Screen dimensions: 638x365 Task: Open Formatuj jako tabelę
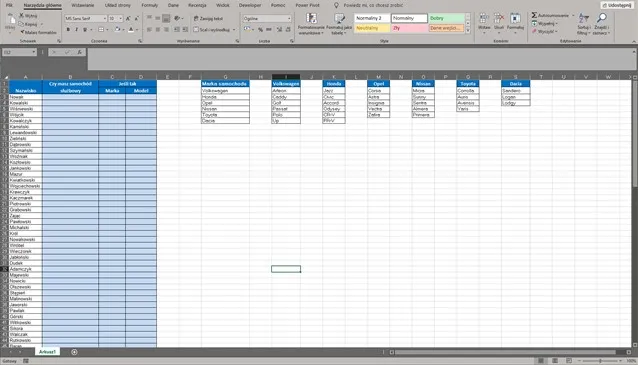tap(339, 24)
